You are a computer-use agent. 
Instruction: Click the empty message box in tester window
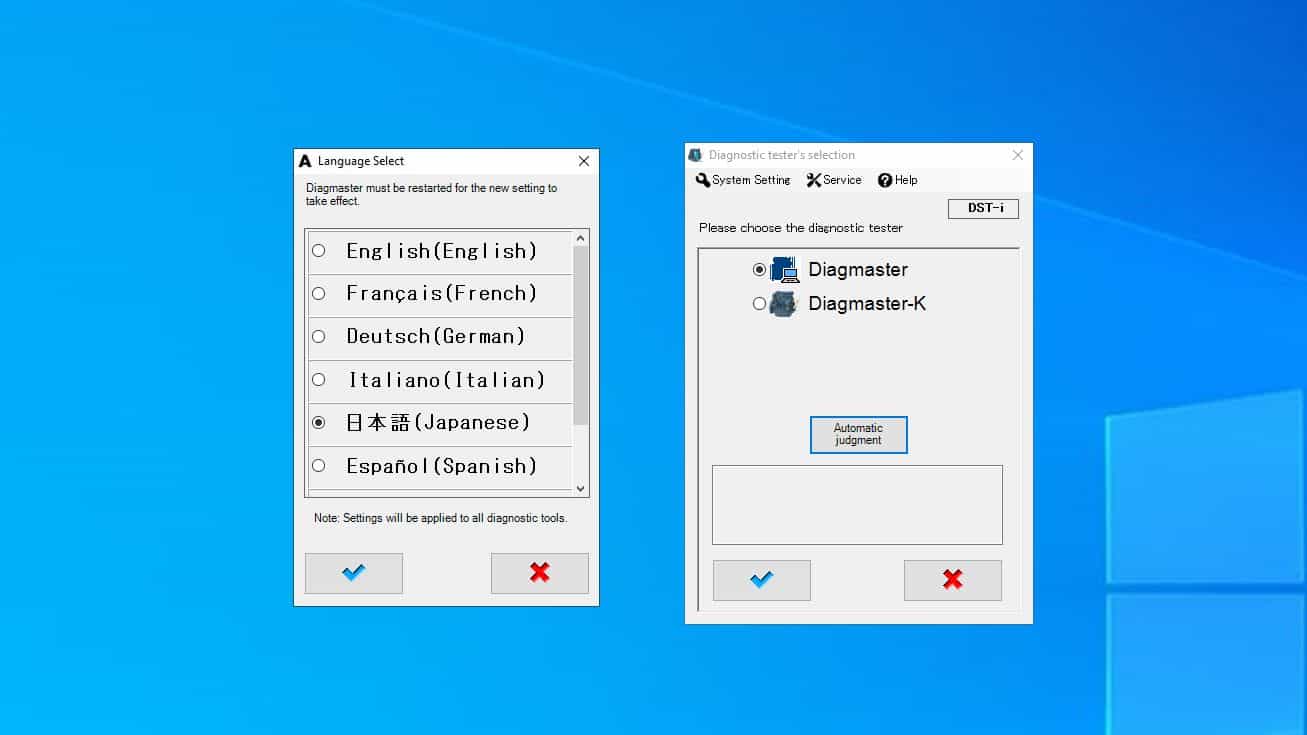click(x=857, y=505)
